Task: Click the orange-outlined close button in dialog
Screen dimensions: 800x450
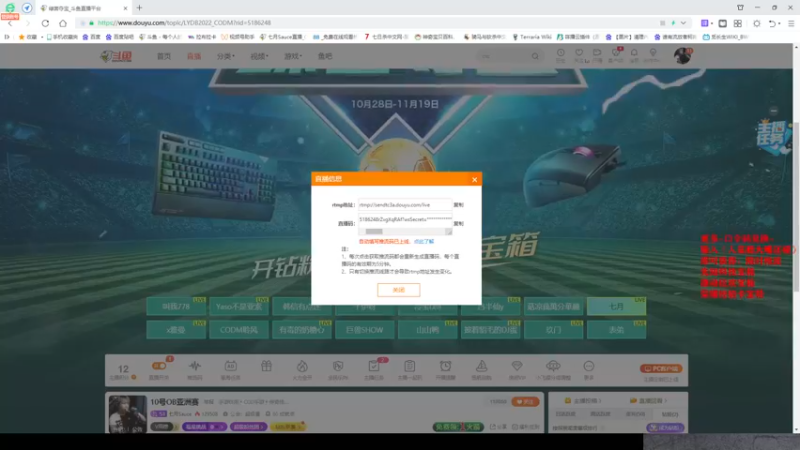Action: point(398,290)
